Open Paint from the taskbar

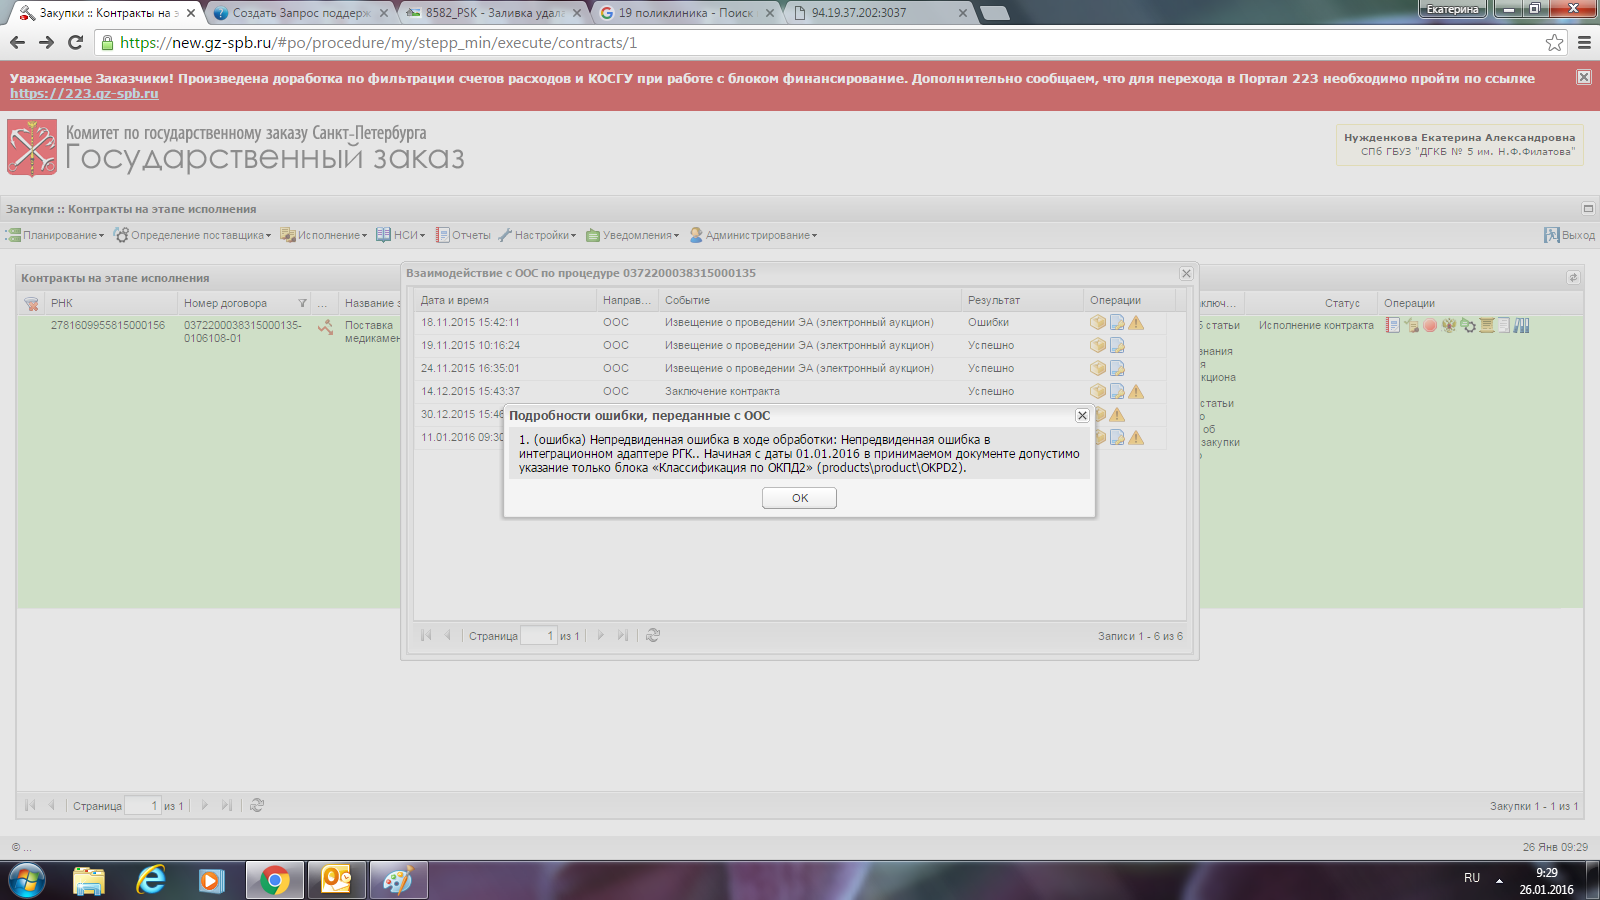pos(398,880)
